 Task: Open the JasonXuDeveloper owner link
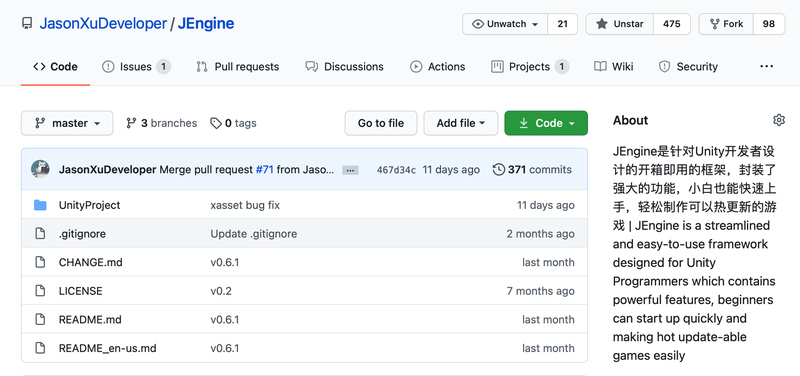pos(103,23)
